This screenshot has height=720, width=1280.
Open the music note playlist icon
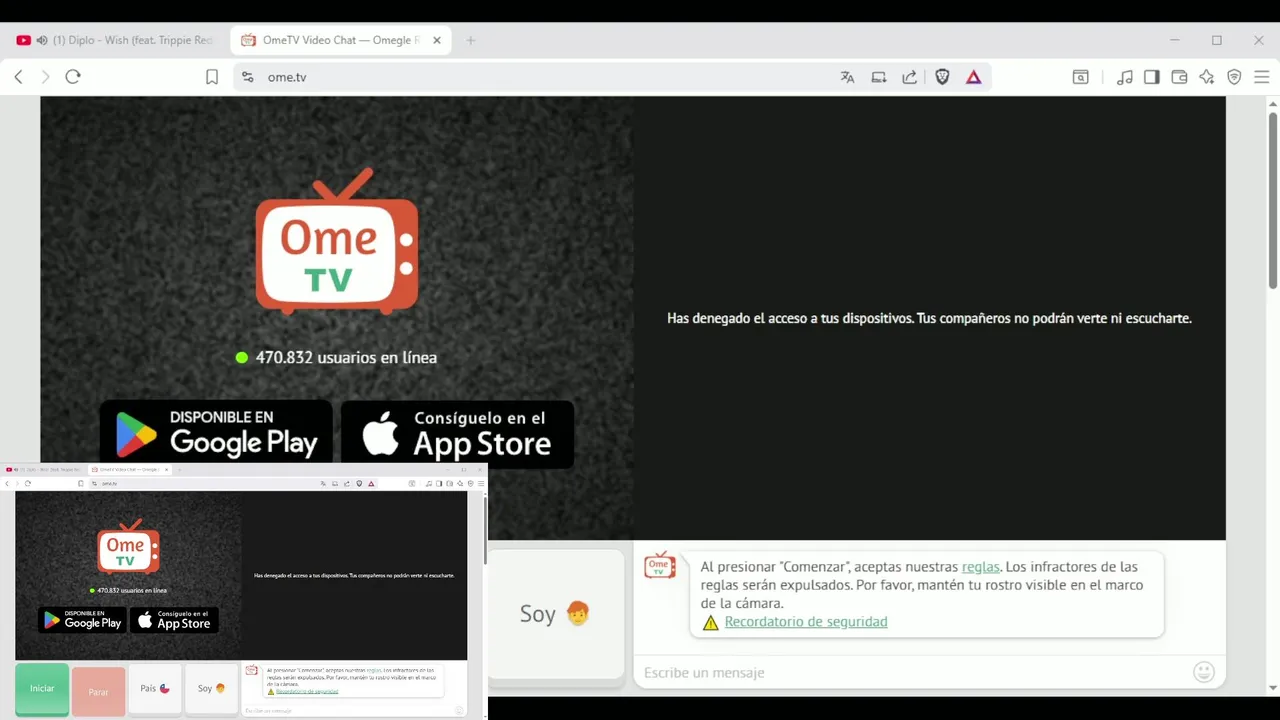pyautogui.click(x=1125, y=77)
